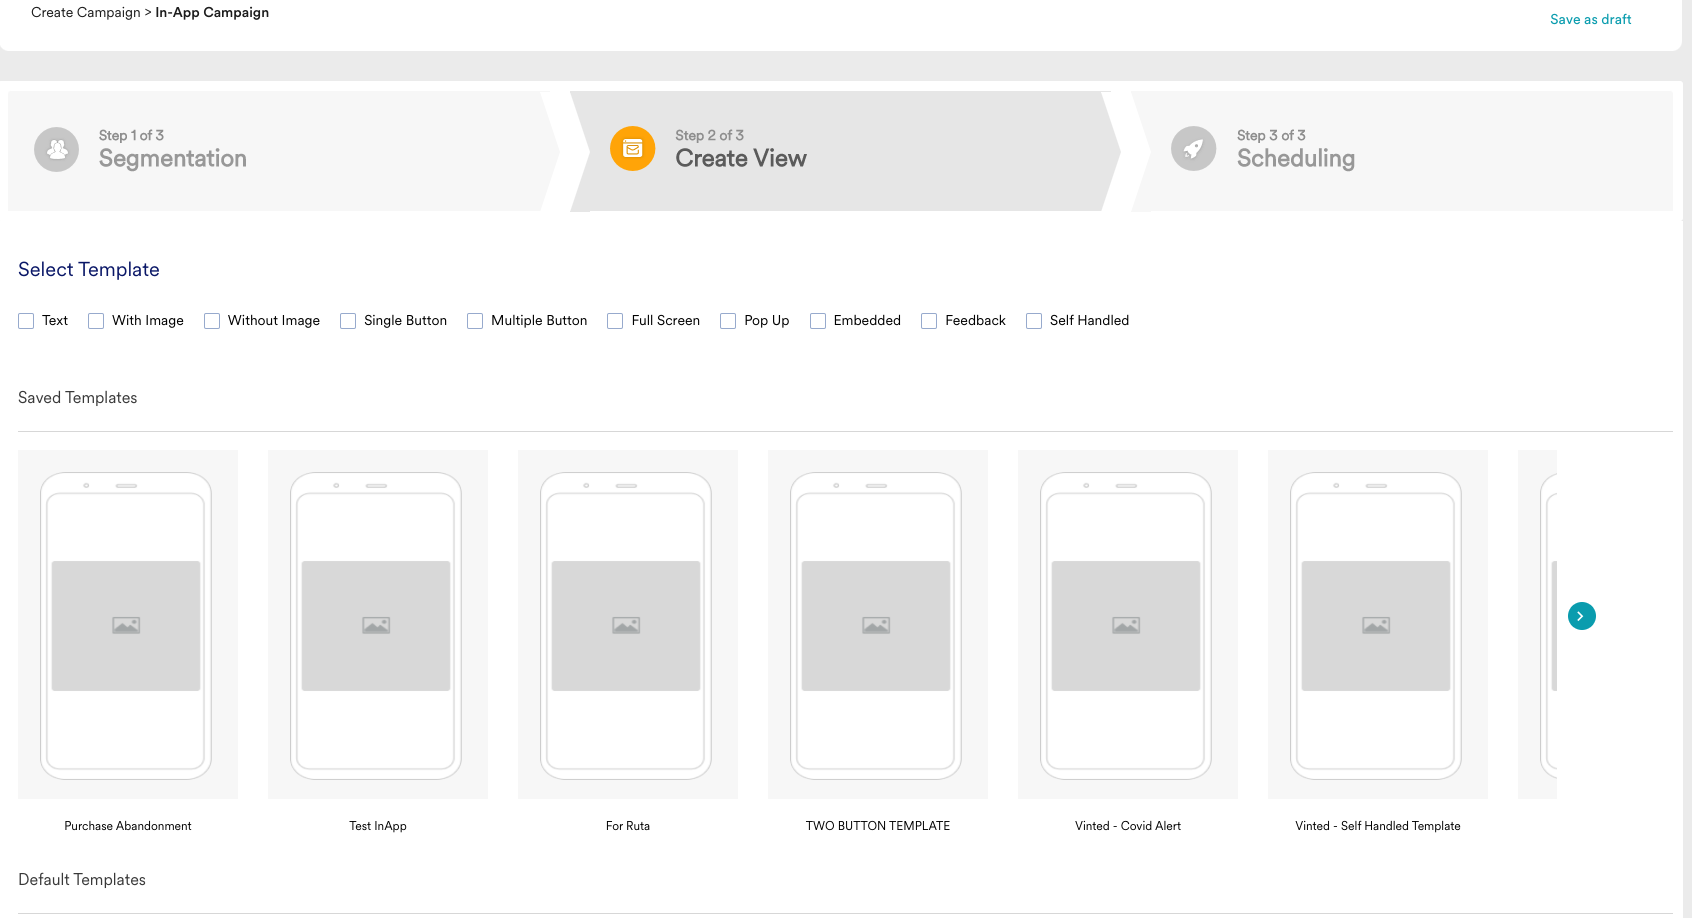Enable the Text filter checkbox
Viewport: 1692px width, 918px height.
click(x=26, y=321)
